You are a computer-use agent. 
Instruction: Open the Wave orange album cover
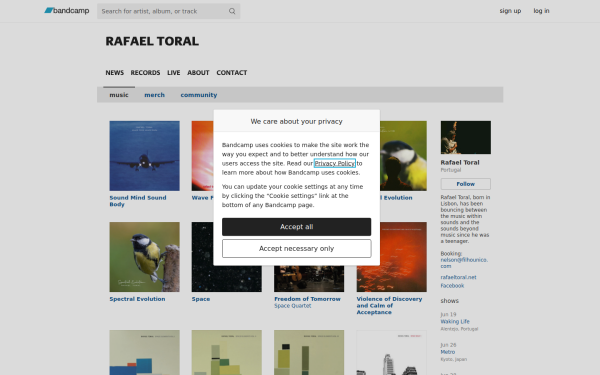click(202, 156)
